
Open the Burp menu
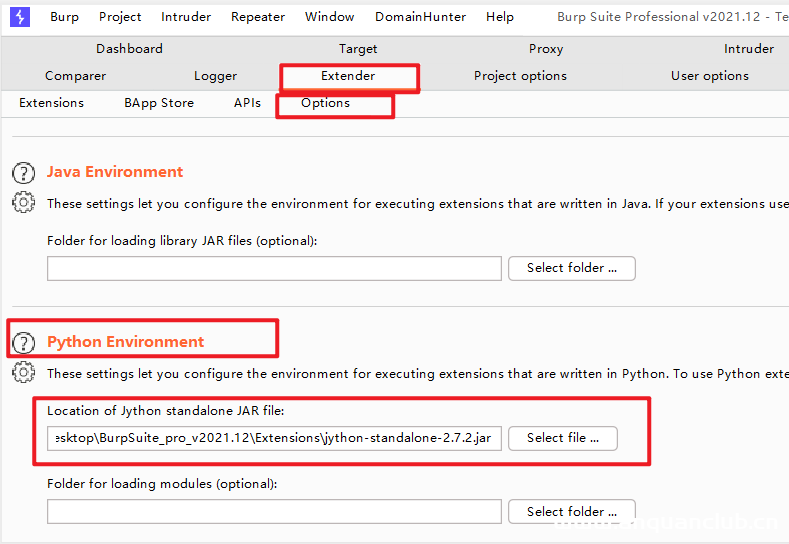click(64, 17)
